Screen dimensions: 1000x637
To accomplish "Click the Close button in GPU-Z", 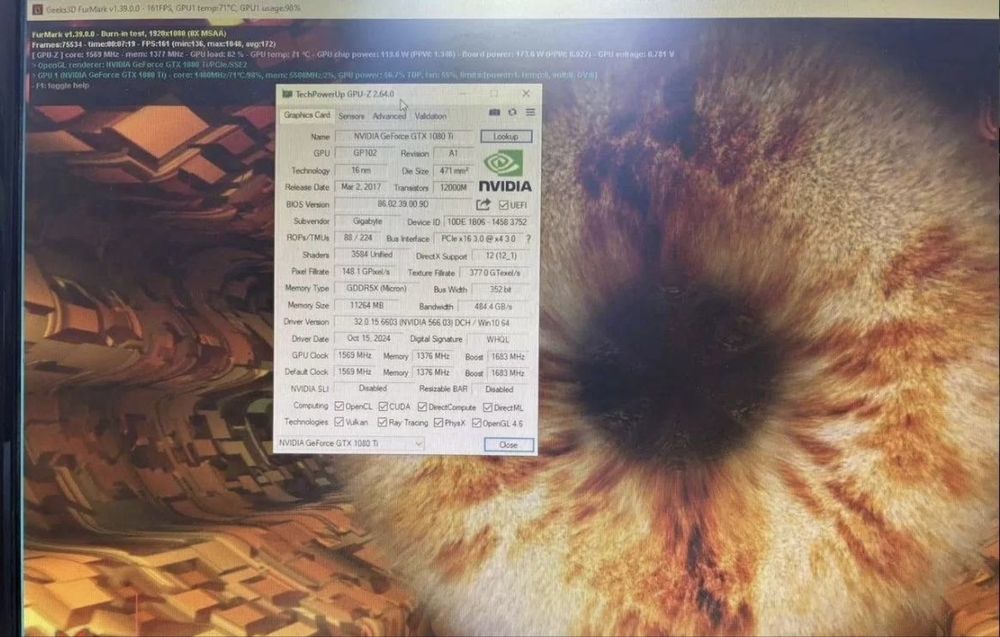I will (x=508, y=444).
